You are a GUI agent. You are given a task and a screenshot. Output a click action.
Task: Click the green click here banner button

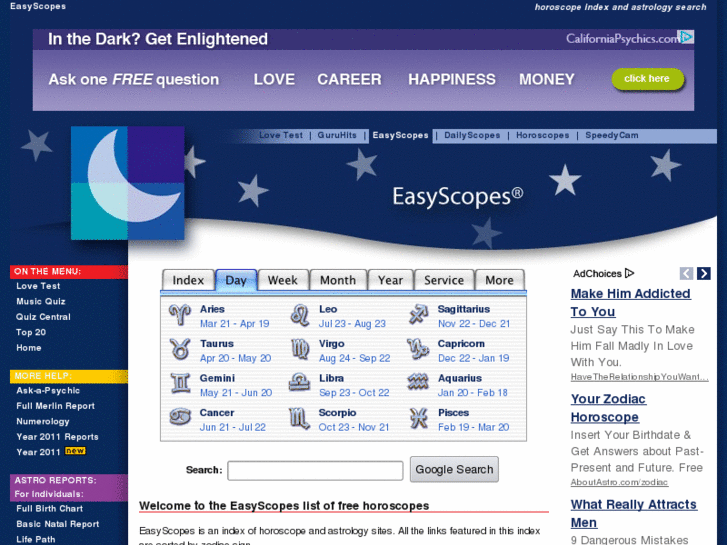[647, 79]
